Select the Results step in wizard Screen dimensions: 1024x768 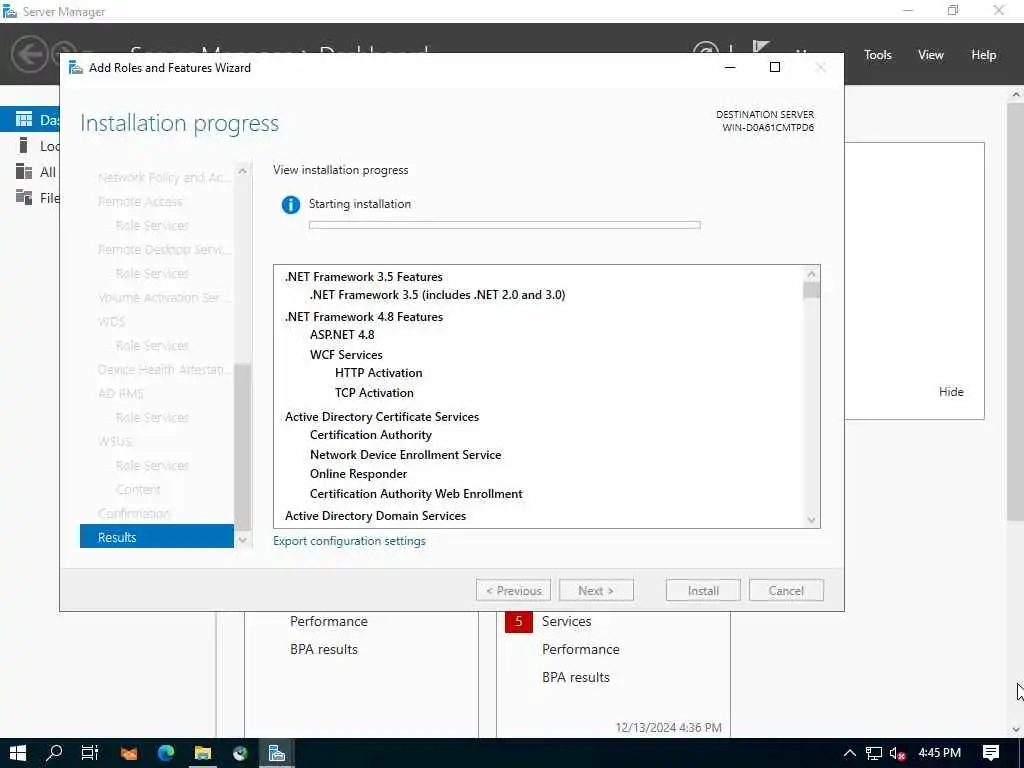click(157, 537)
